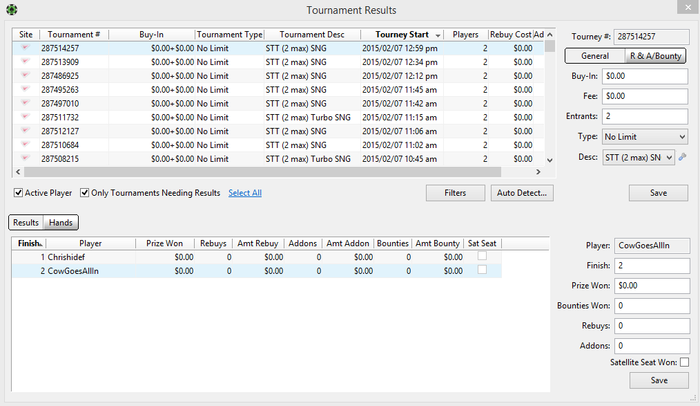Image resolution: width=700 pixels, height=406 pixels.
Task: Select the 2015/02/07 12:34 pm start time cell
Action: click(x=400, y=62)
